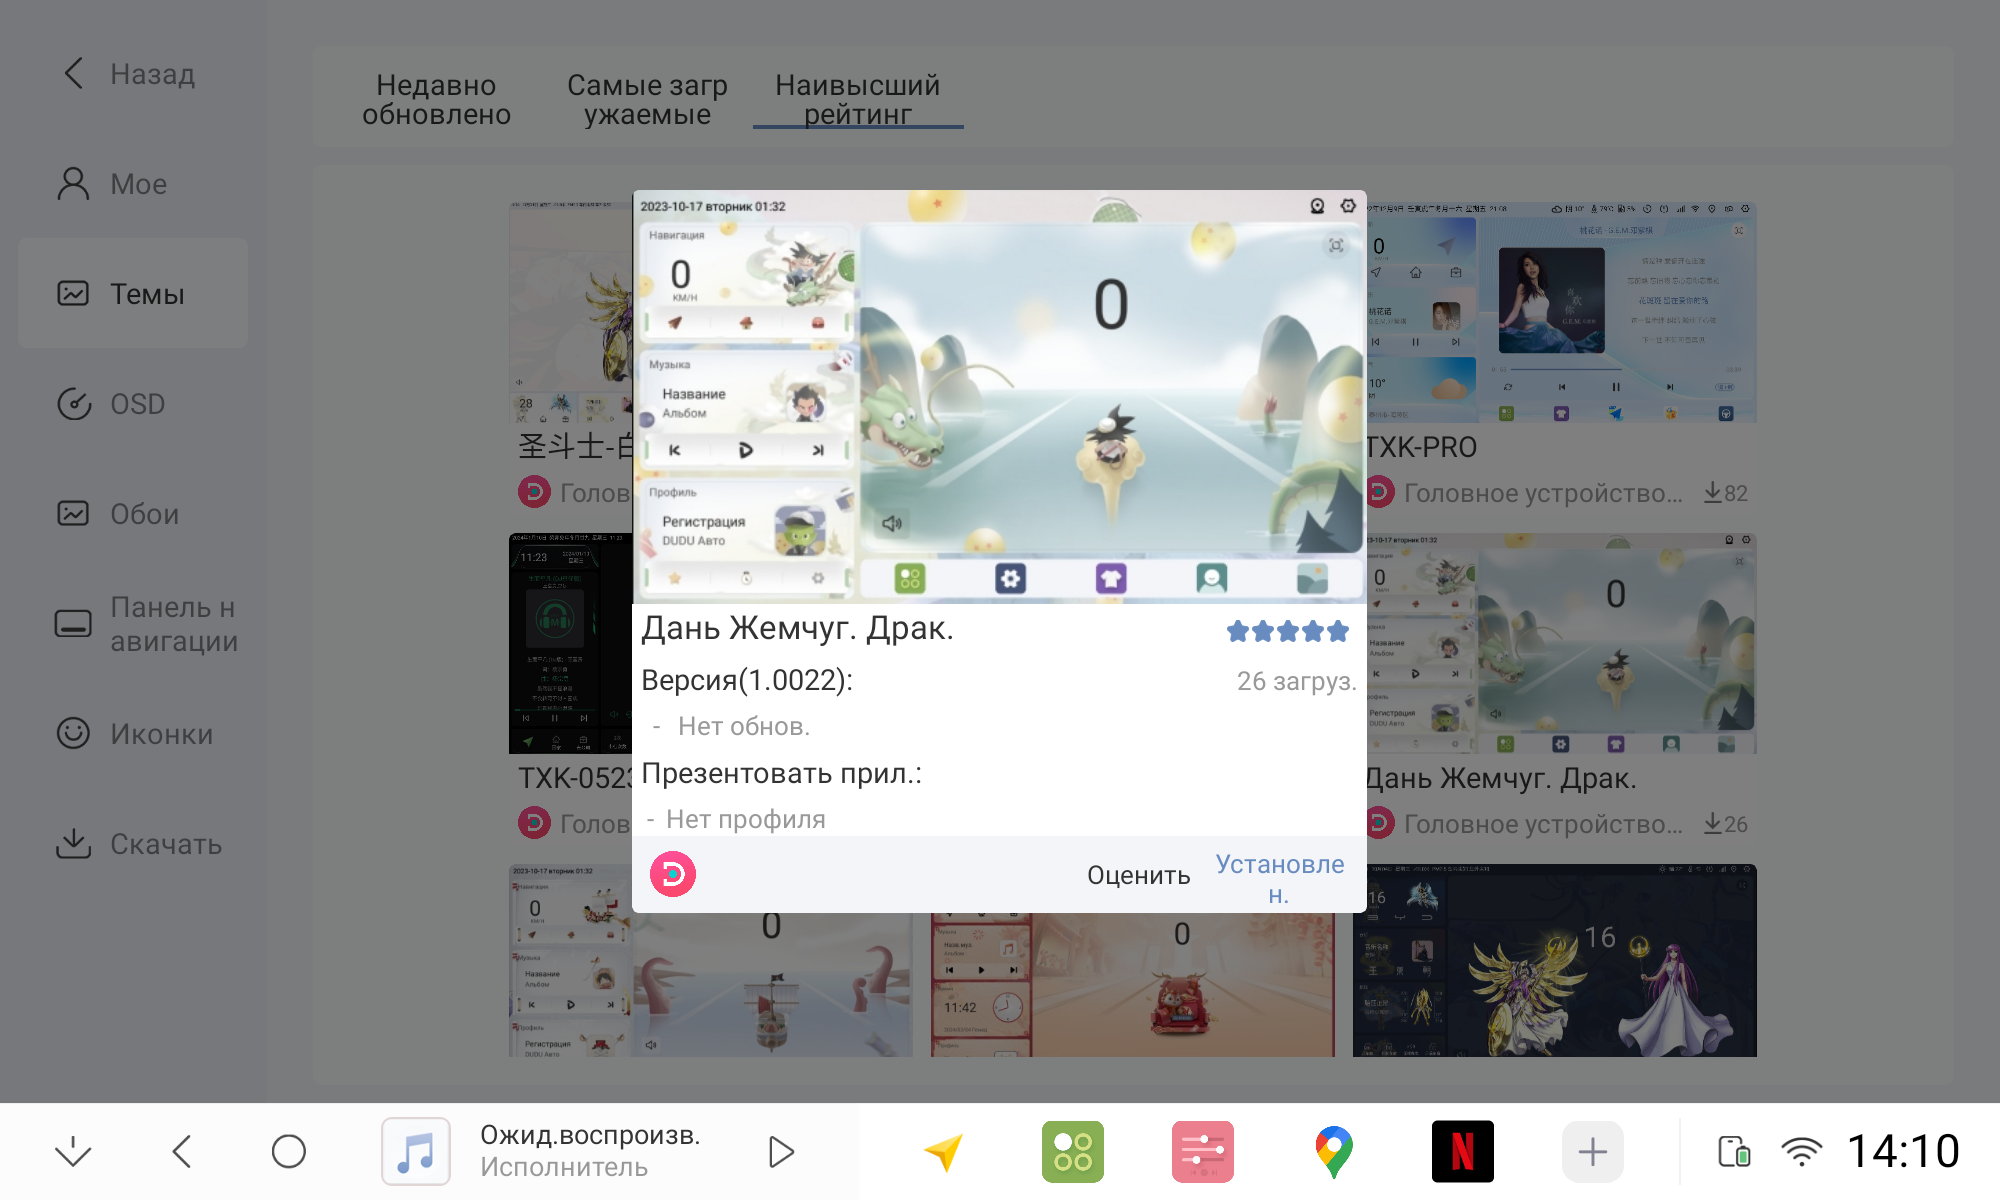2000x1200 pixels.
Task: Click the Нет профиля text
Action: click(x=746, y=819)
